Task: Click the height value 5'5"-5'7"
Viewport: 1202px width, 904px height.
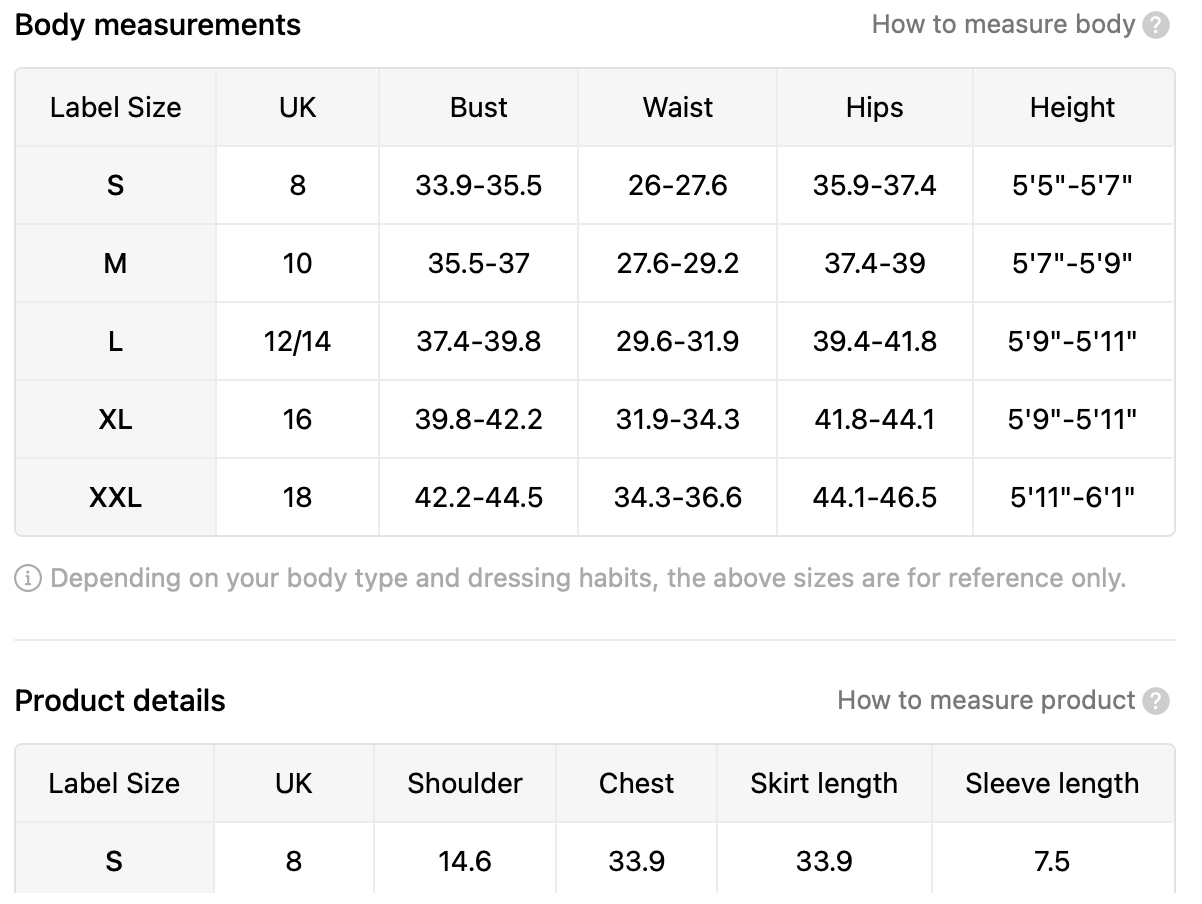Action: pos(1073,185)
